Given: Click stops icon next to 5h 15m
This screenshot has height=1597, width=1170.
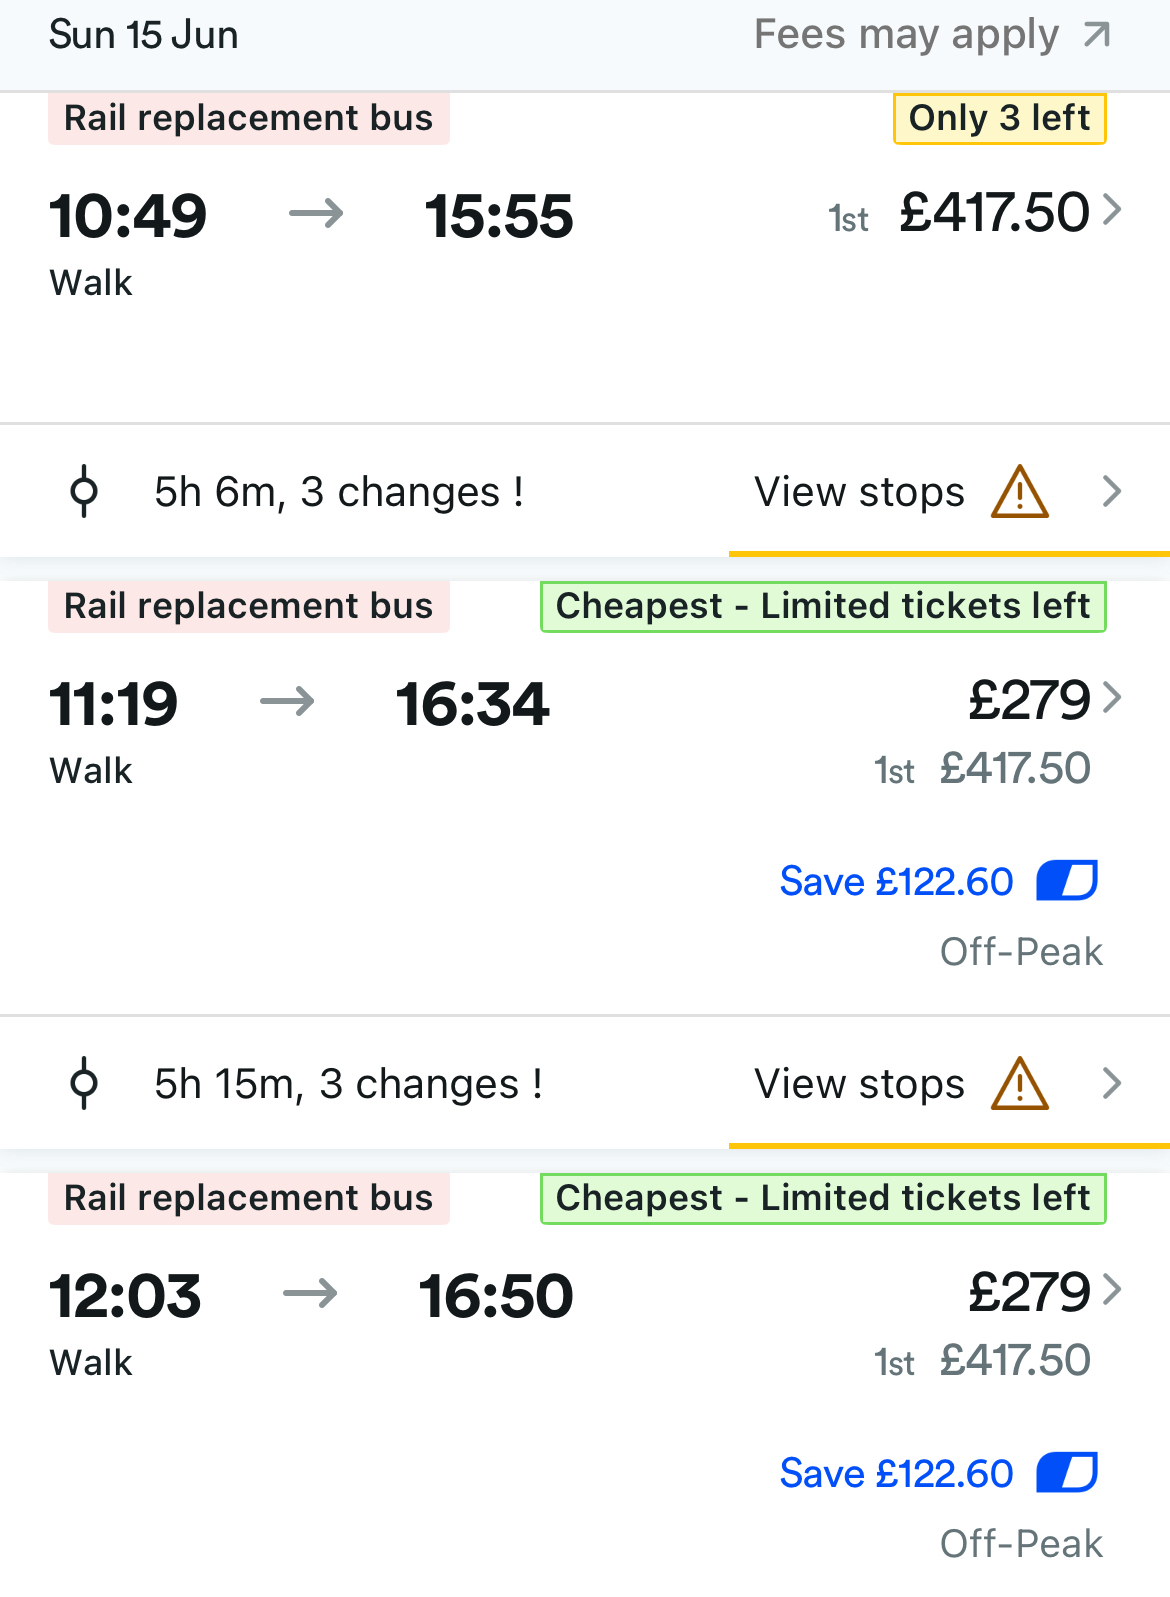Looking at the screenshot, I should [85, 1084].
